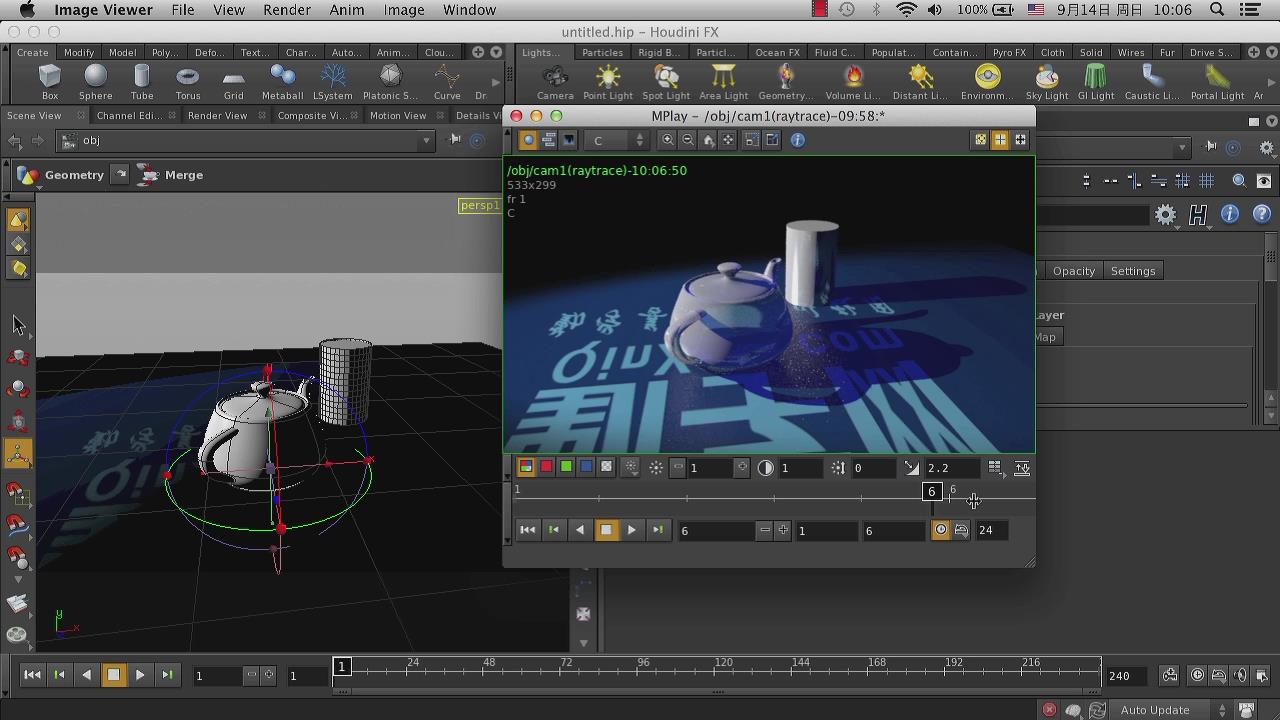Add a Spot Light
Image resolution: width=1280 pixels, height=720 pixels.
point(666,81)
